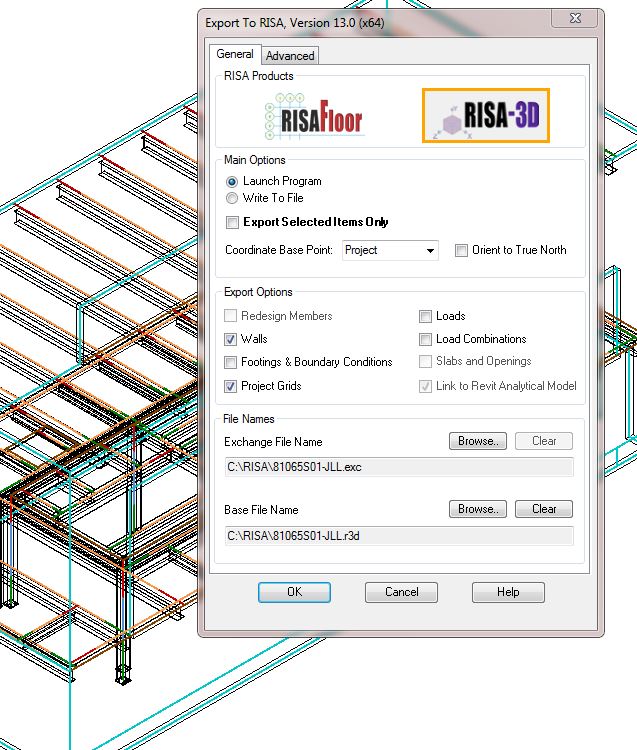Toggle the Slabs and Openings checkbox
The width and height of the screenshot is (637, 750).
pos(425,361)
